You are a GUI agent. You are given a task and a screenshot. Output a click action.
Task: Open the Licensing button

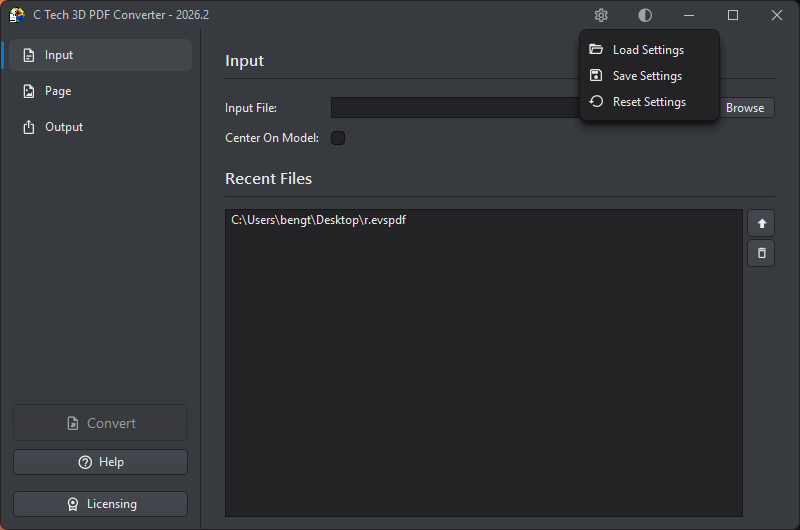[x=100, y=504]
